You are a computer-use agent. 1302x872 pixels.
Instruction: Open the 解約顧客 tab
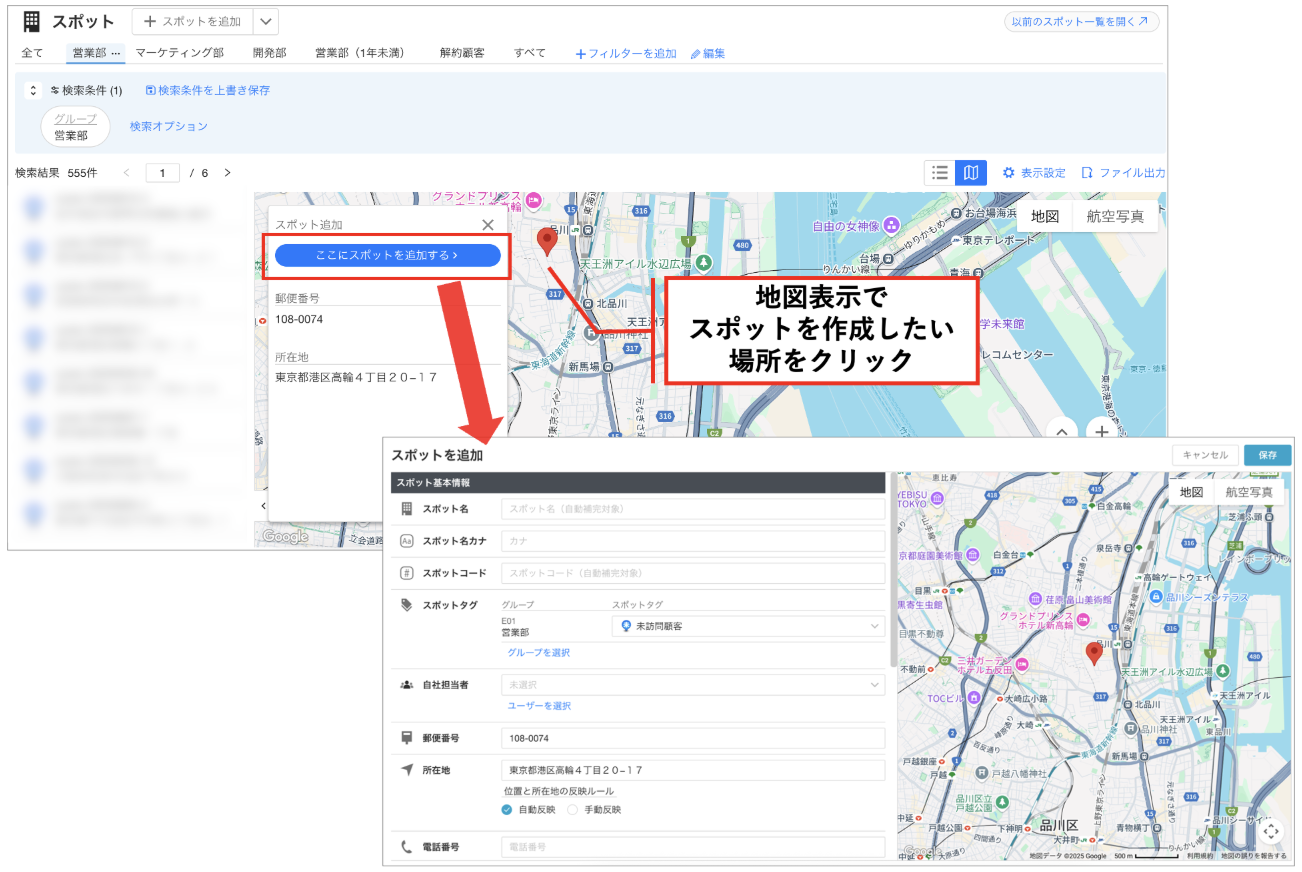click(x=462, y=53)
